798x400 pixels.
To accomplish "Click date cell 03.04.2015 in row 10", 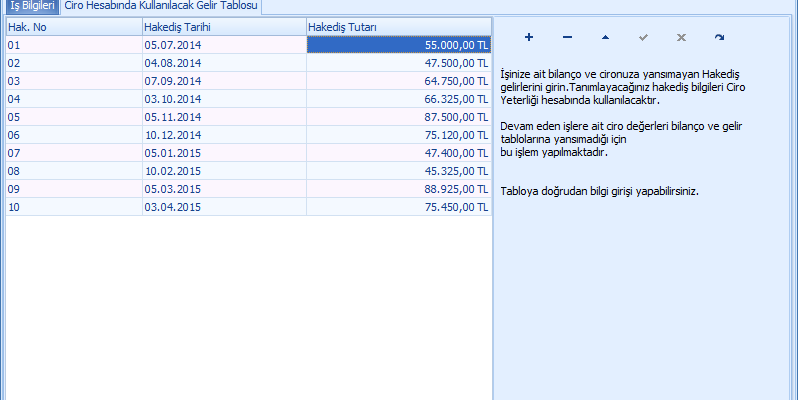I will pos(223,207).
